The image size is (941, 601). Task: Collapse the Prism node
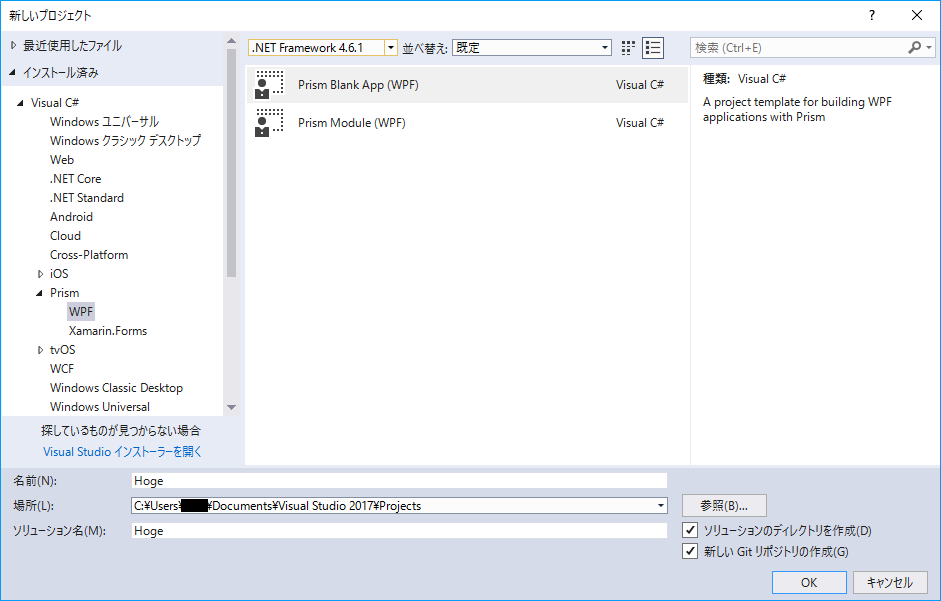pyautogui.click(x=40, y=292)
